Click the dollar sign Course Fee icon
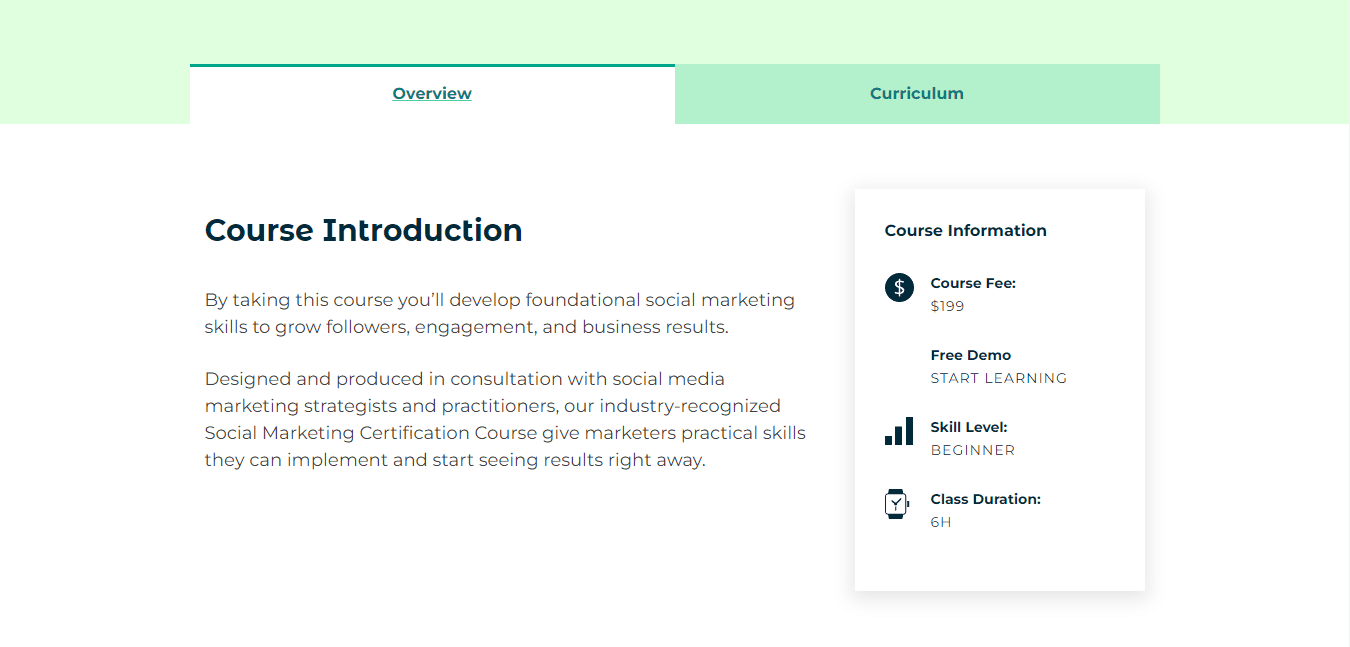 click(898, 287)
